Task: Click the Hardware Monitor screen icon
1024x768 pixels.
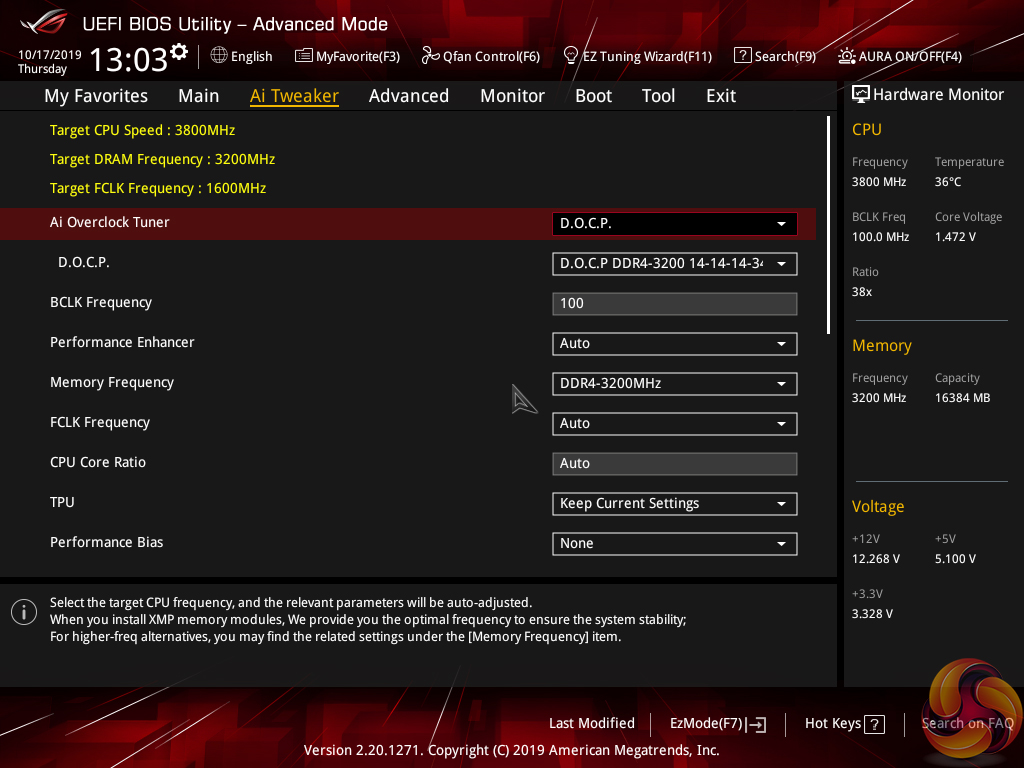Action: point(861,95)
